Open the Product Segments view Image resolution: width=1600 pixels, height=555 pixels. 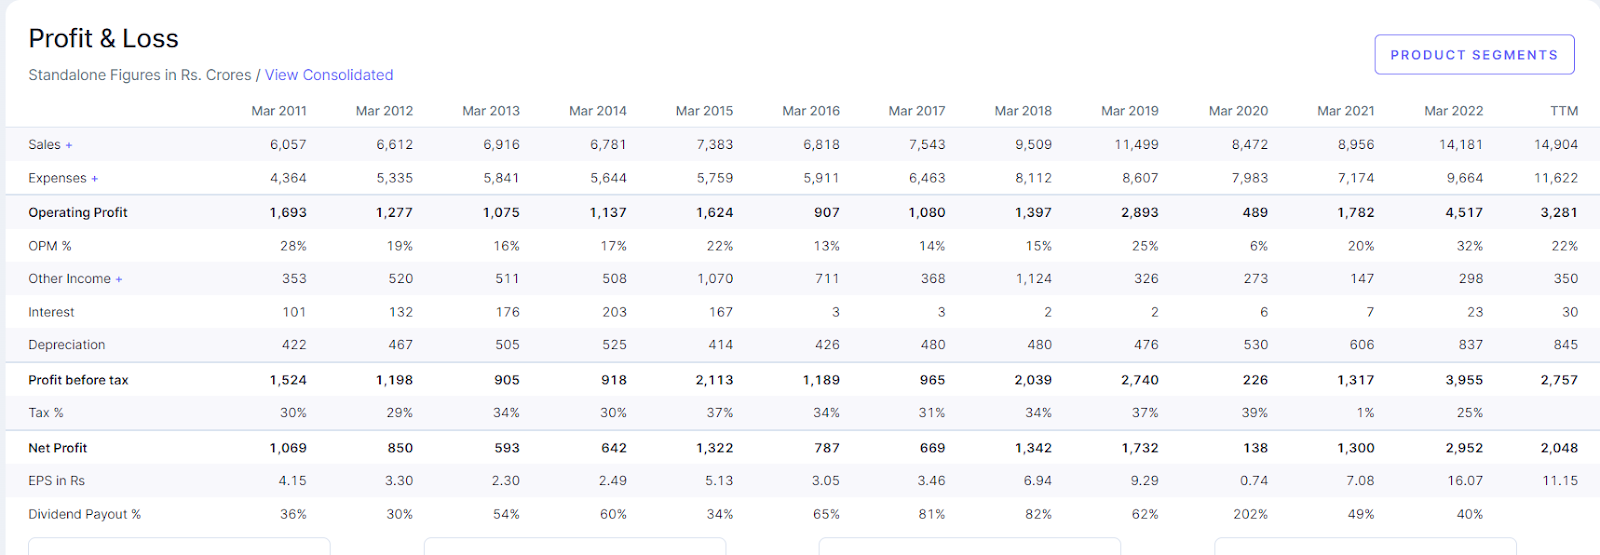coord(1474,55)
